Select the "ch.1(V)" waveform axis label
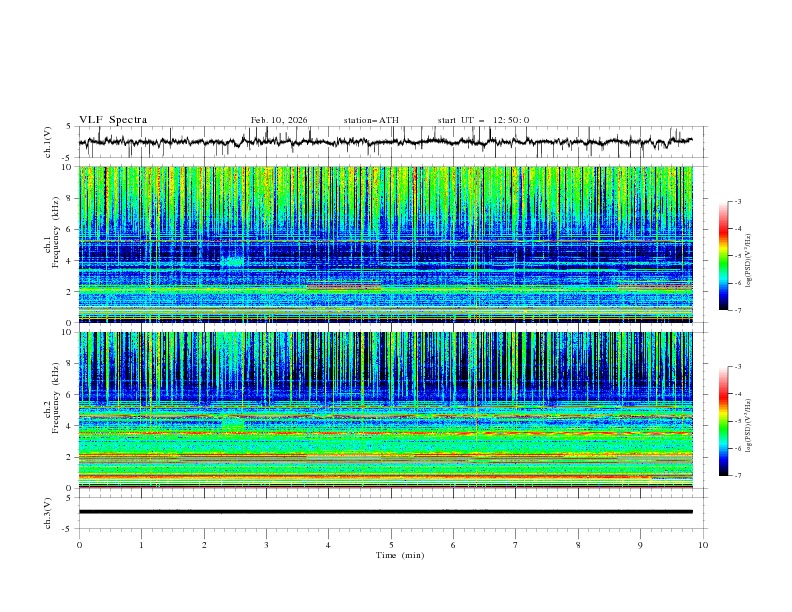This screenshot has height=612, width=792. tap(48, 142)
